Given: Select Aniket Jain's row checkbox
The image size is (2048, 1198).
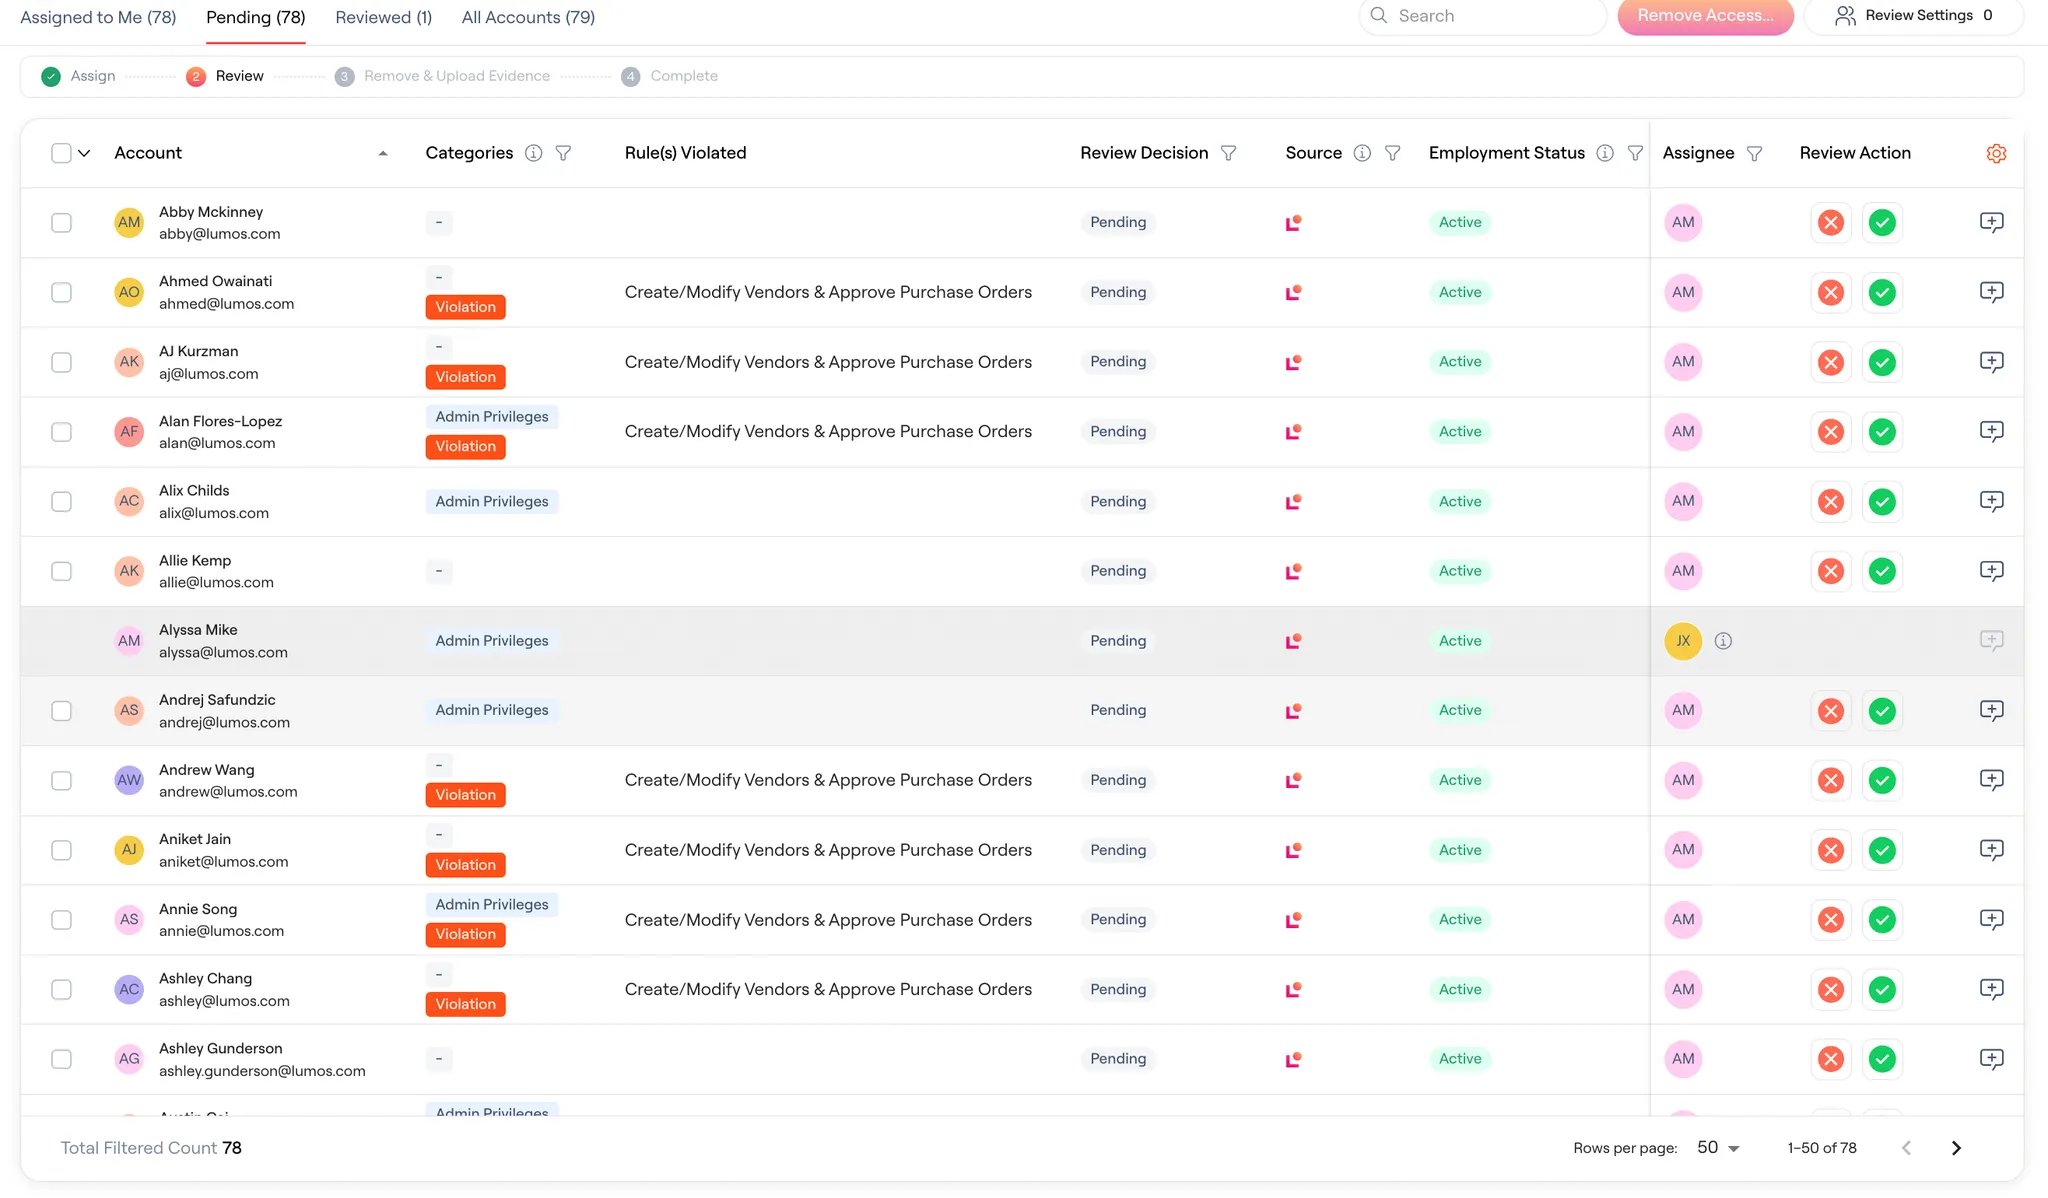Looking at the screenshot, I should pyautogui.click(x=61, y=850).
